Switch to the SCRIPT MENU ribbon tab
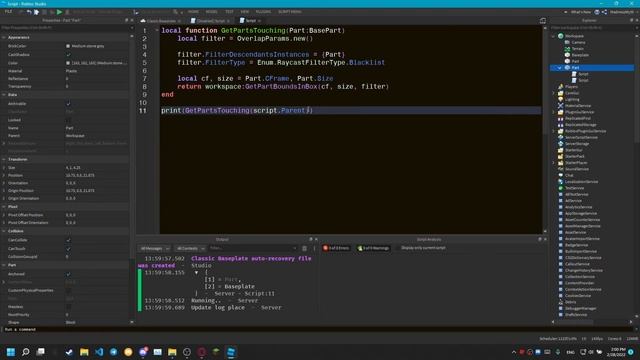 [289, 12]
